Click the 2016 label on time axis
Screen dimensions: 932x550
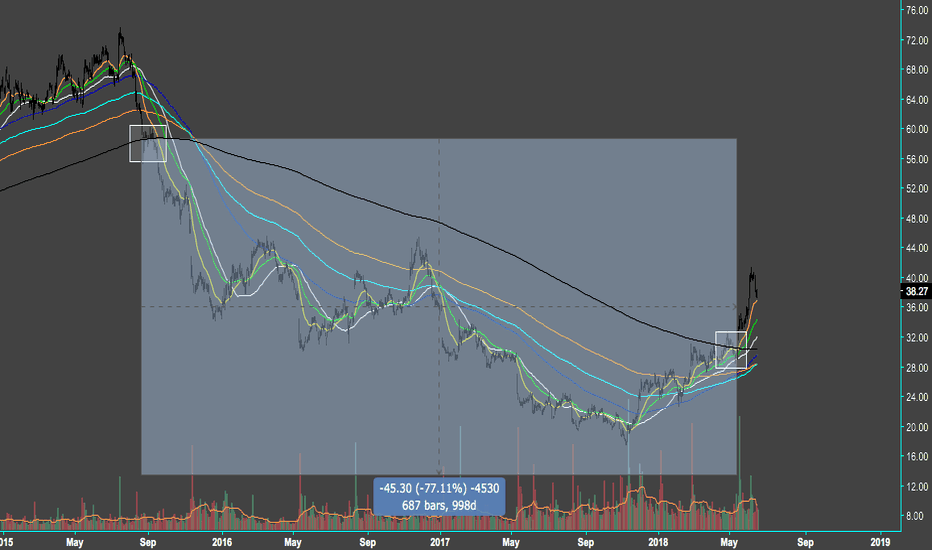pyautogui.click(x=222, y=542)
